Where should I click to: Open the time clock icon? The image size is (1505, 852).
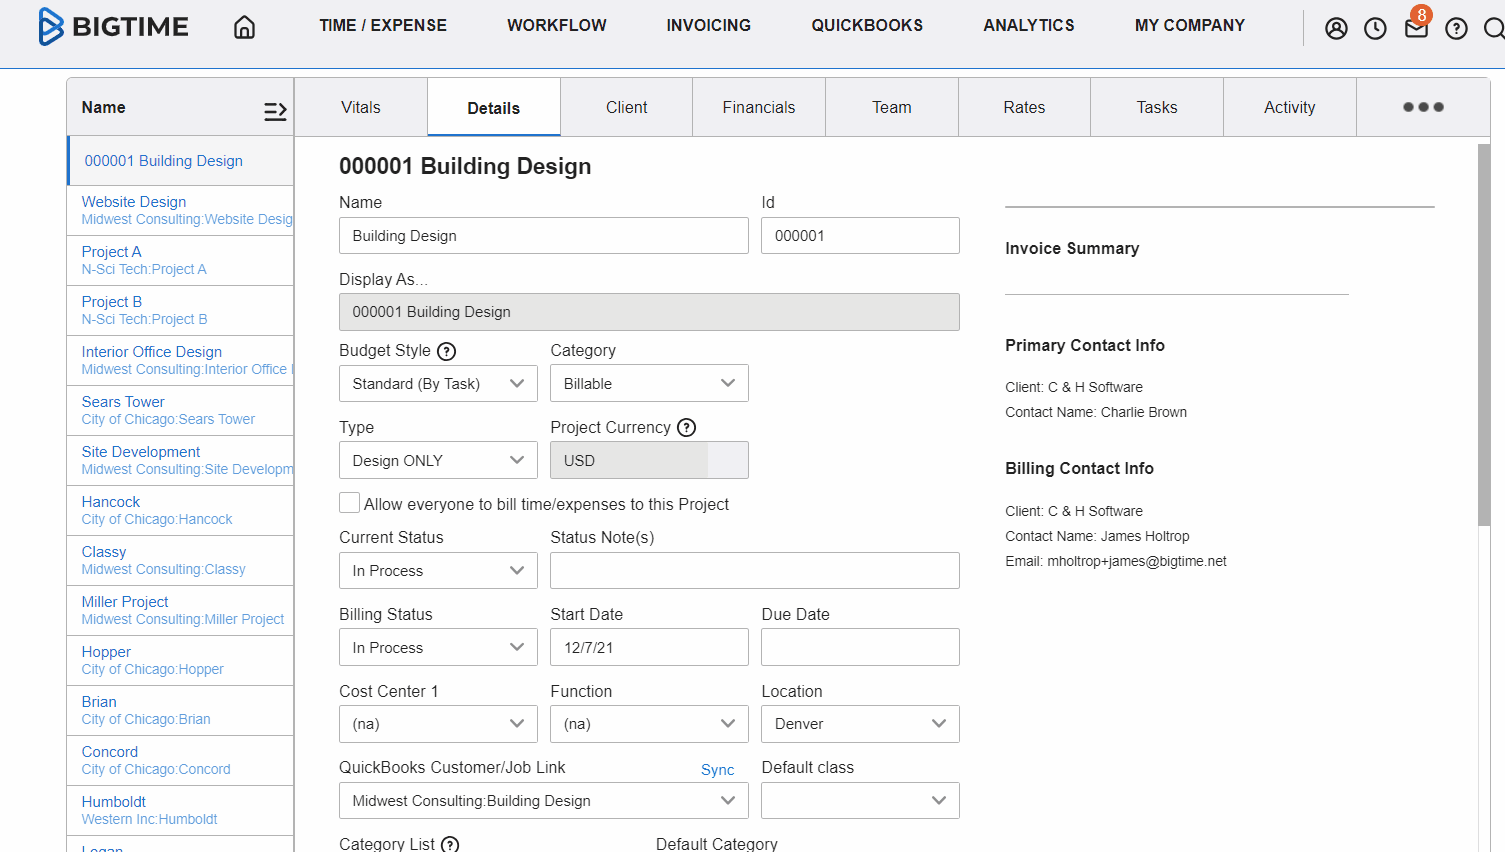1375,28
